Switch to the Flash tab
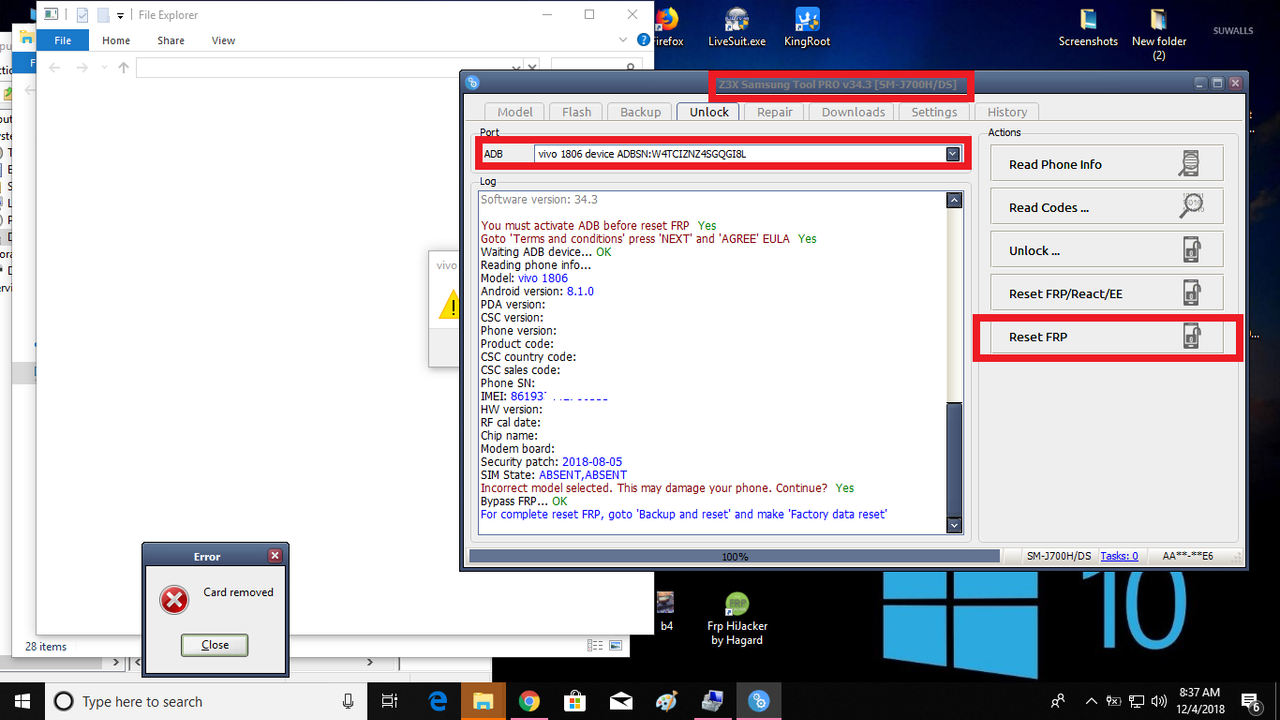The height and width of the screenshot is (720, 1280). [x=576, y=112]
